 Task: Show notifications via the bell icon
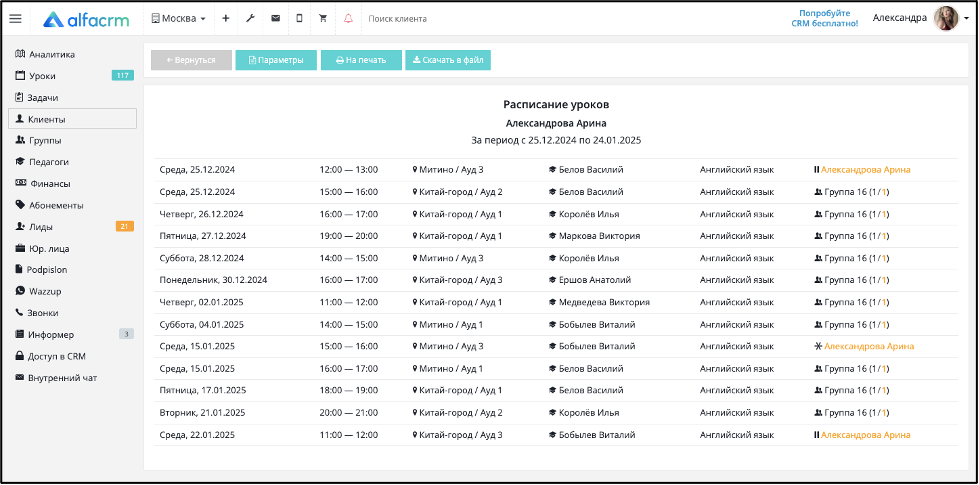point(348,19)
